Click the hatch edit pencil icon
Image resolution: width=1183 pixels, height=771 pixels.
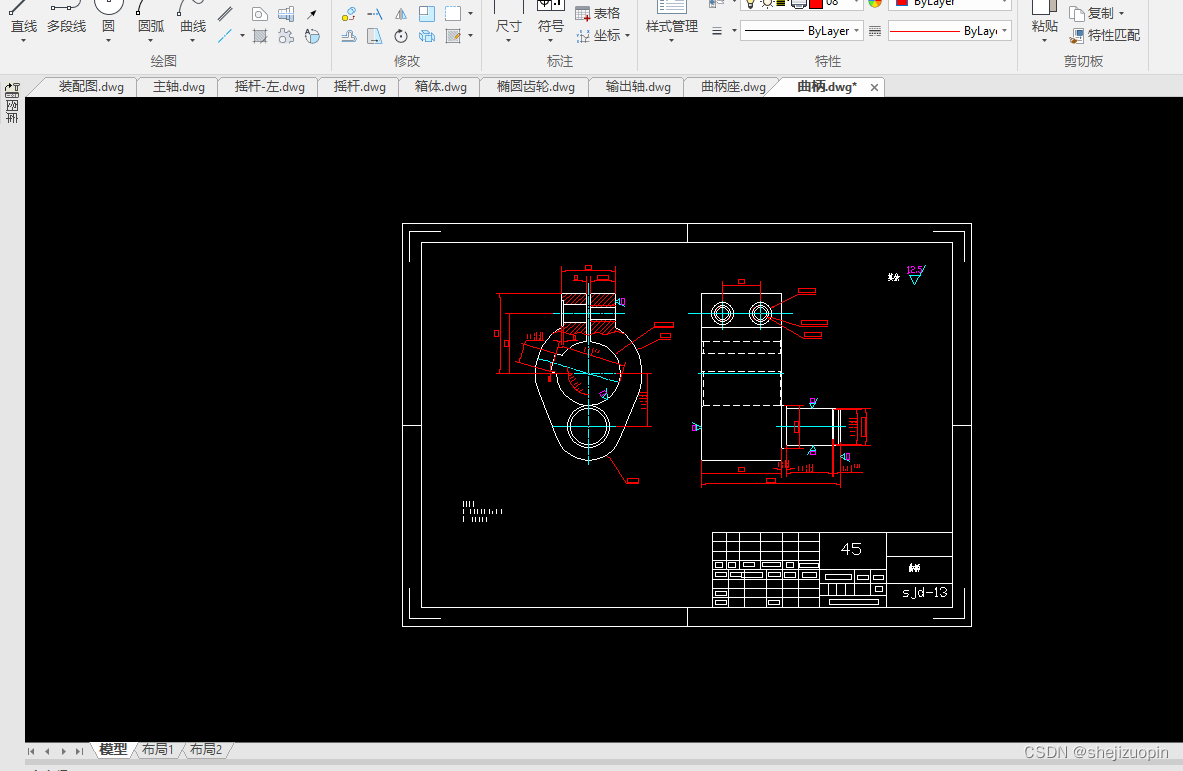pos(453,35)
